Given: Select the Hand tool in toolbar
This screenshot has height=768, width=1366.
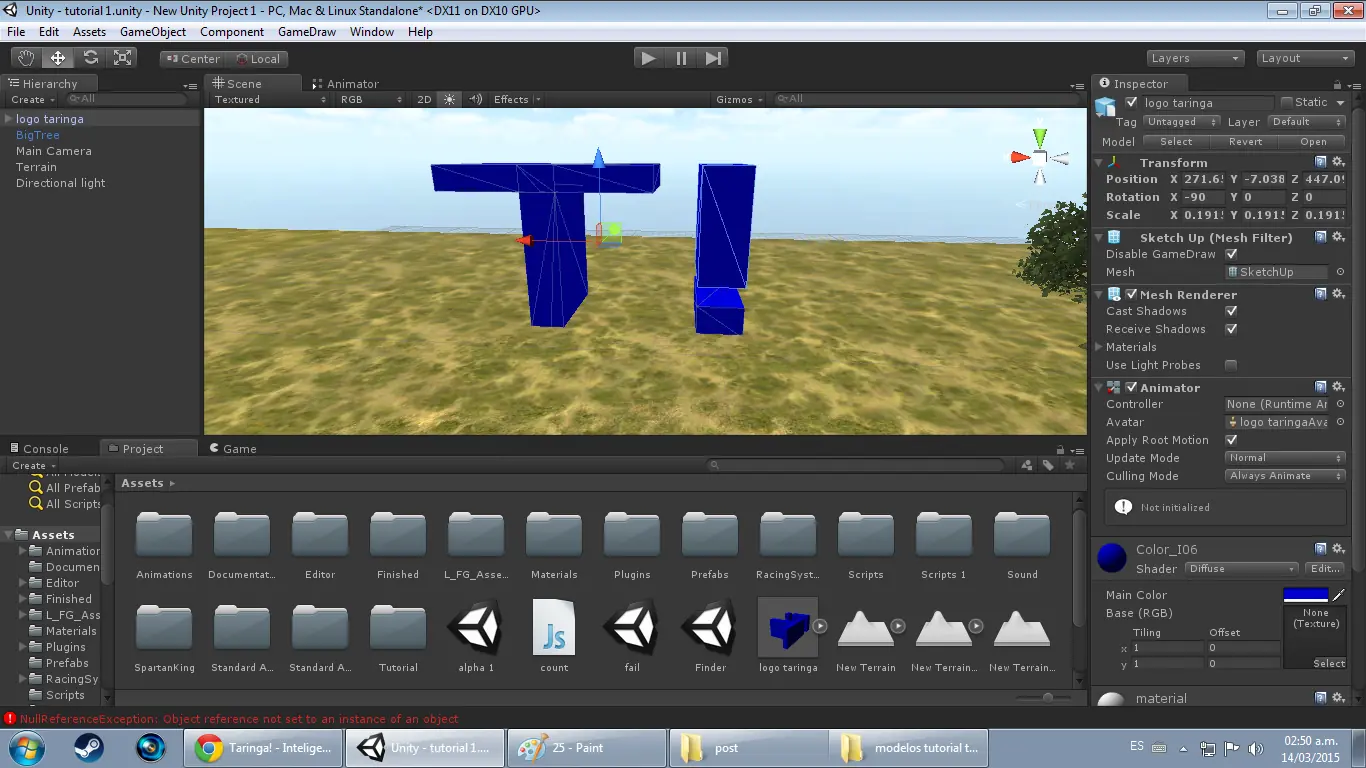Looking at the screenshot, I should [x=26, y=58].
